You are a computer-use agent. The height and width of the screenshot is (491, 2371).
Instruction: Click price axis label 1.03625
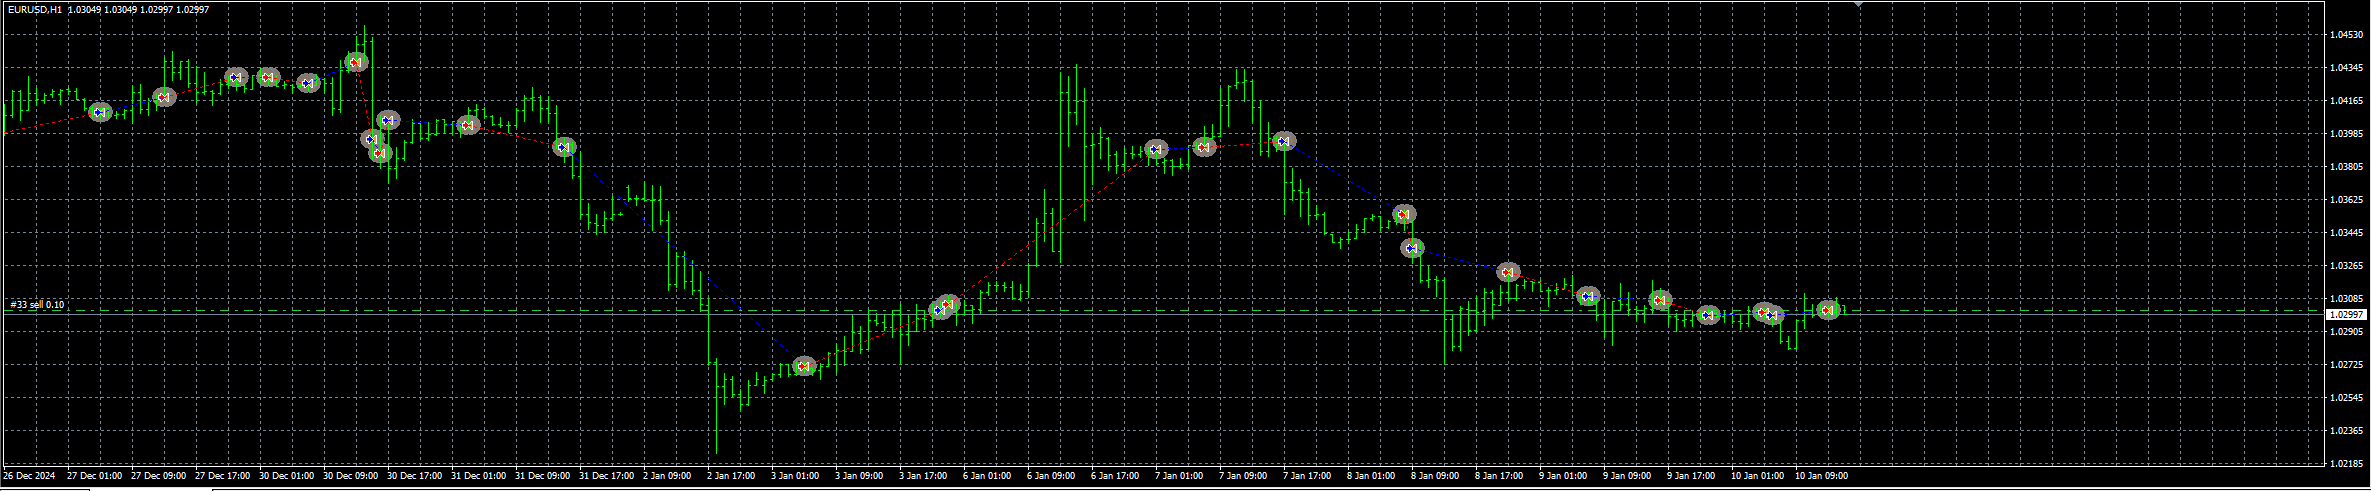(x=2346, y=200)
